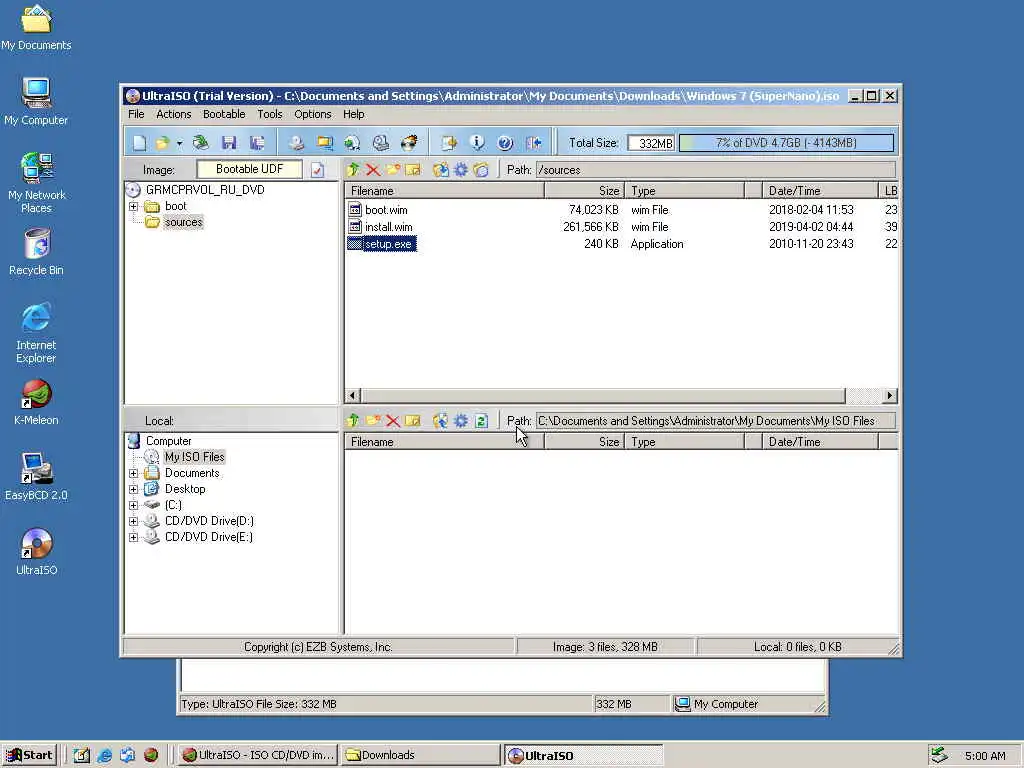Viewport: 1024px width, 768px height.
Task: Click the Extract icon in image pane toolbar
Action: (441, 170)
